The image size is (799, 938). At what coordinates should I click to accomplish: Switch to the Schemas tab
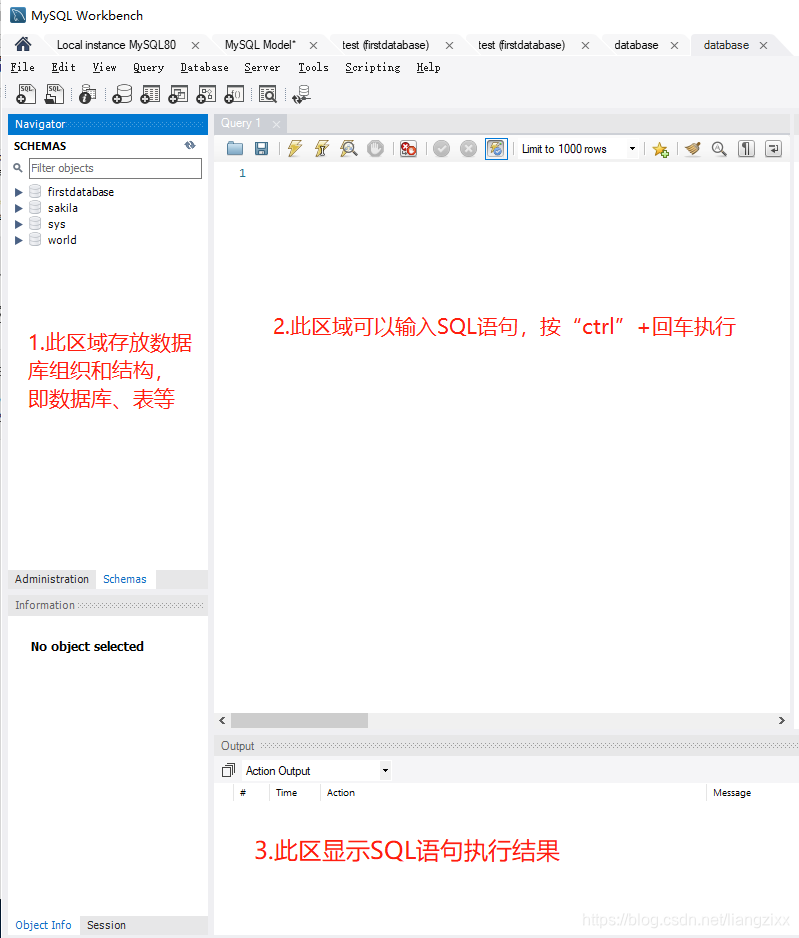tap(124, 579)
